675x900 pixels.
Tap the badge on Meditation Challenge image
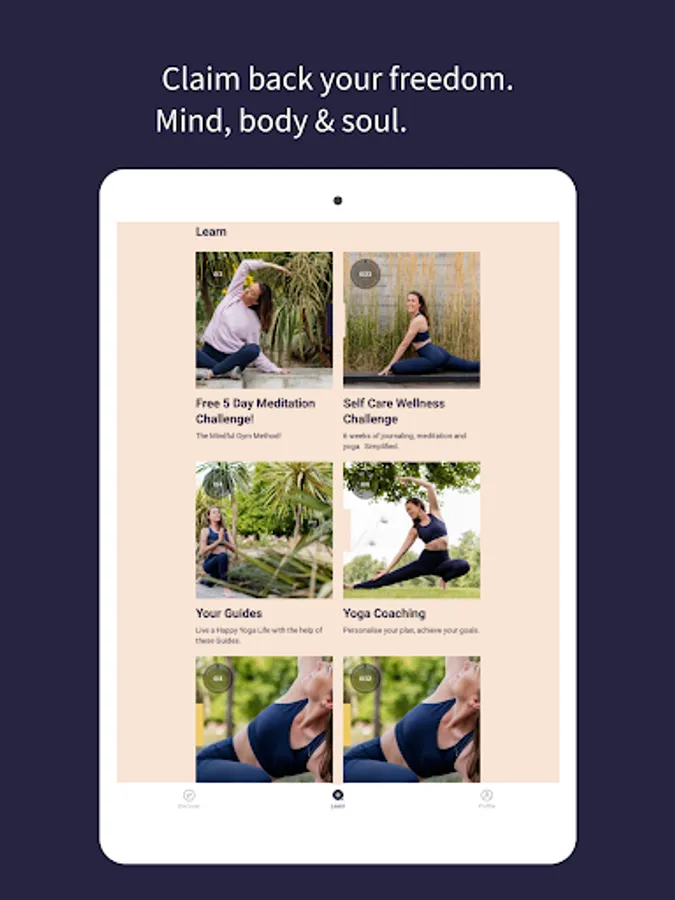(x=218, y=274)
